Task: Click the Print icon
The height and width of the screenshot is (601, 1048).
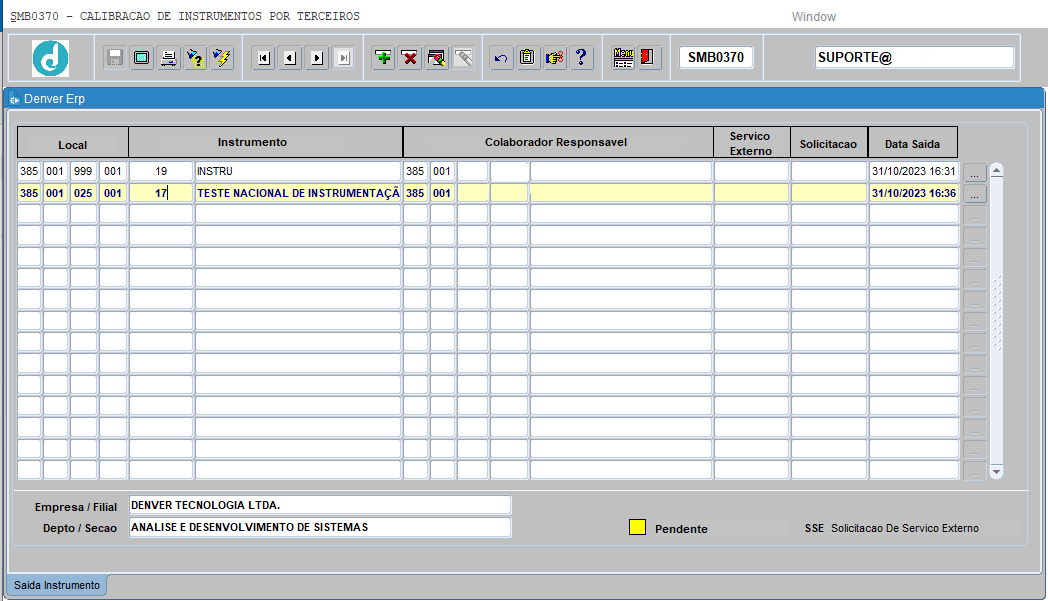Action: click(x=168, y=57)
